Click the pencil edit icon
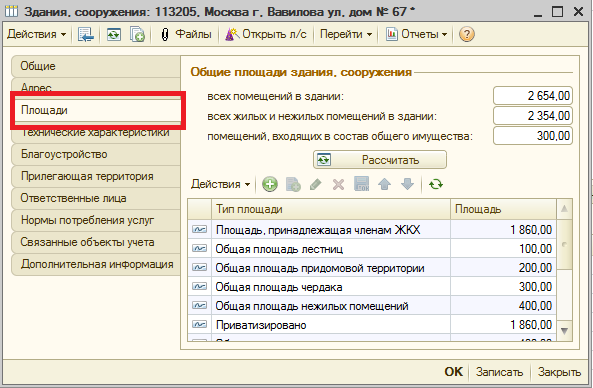This screenshot has height=388, width=593. [x=316, y=185]
